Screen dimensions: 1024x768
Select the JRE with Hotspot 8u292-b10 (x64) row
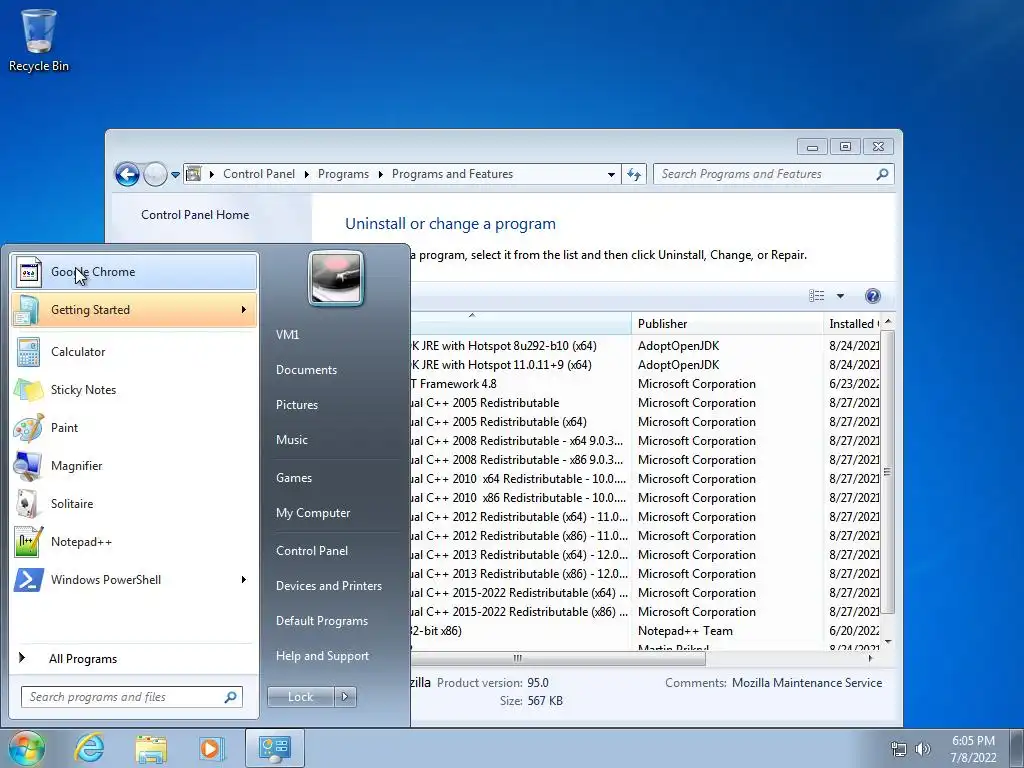click(x=645, y=345)
